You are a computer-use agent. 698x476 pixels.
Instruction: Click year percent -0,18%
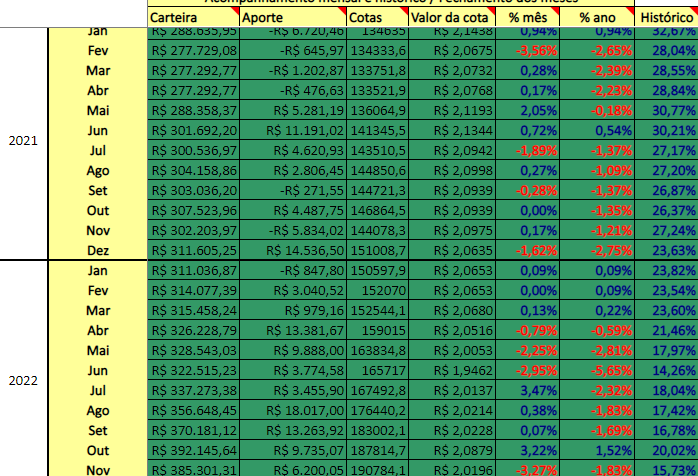point(597,111)
